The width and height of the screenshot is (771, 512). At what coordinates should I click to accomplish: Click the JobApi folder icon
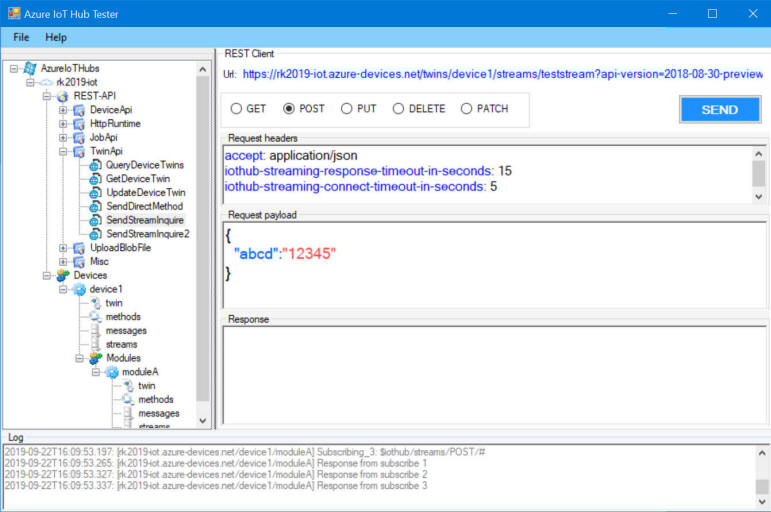point(79,138)
